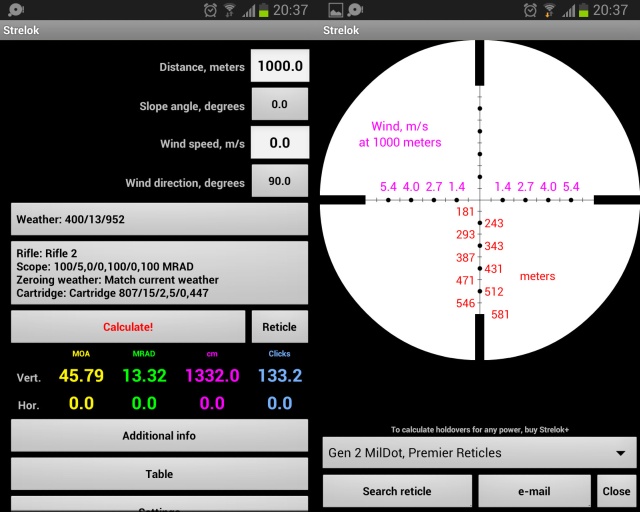The image size is (640, 512).
Task: Tap the alarm icon in the right status bar
Action: coord(530,10)
